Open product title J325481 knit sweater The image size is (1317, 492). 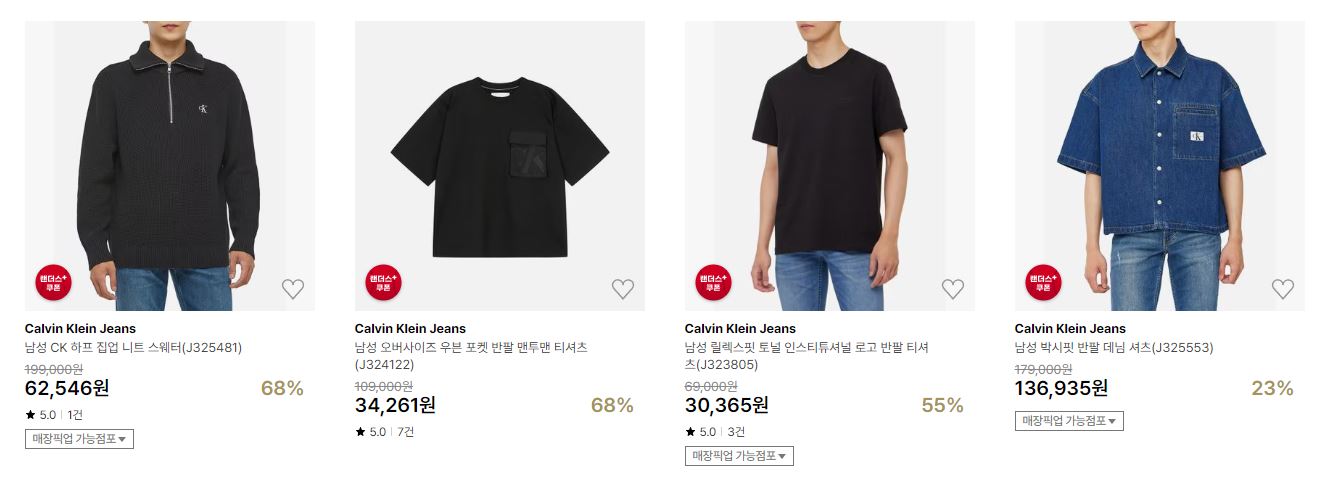pyautogui.click(x=133, y=348)
